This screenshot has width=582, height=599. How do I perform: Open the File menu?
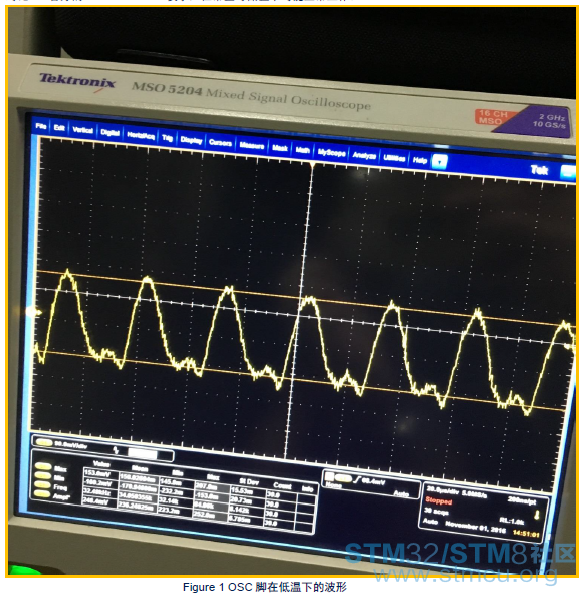tap(41, 126)
